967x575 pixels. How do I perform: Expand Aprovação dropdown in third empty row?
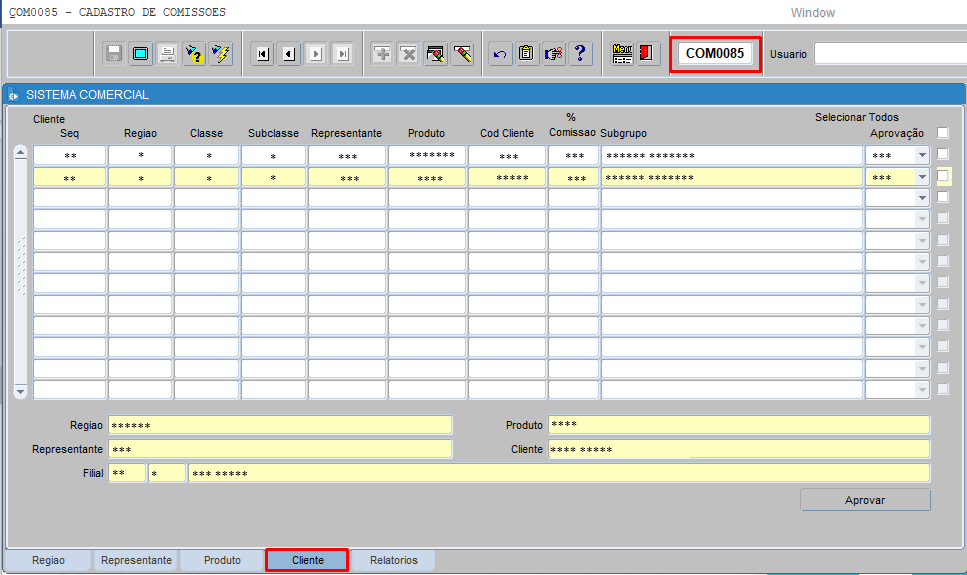point(922,198)
